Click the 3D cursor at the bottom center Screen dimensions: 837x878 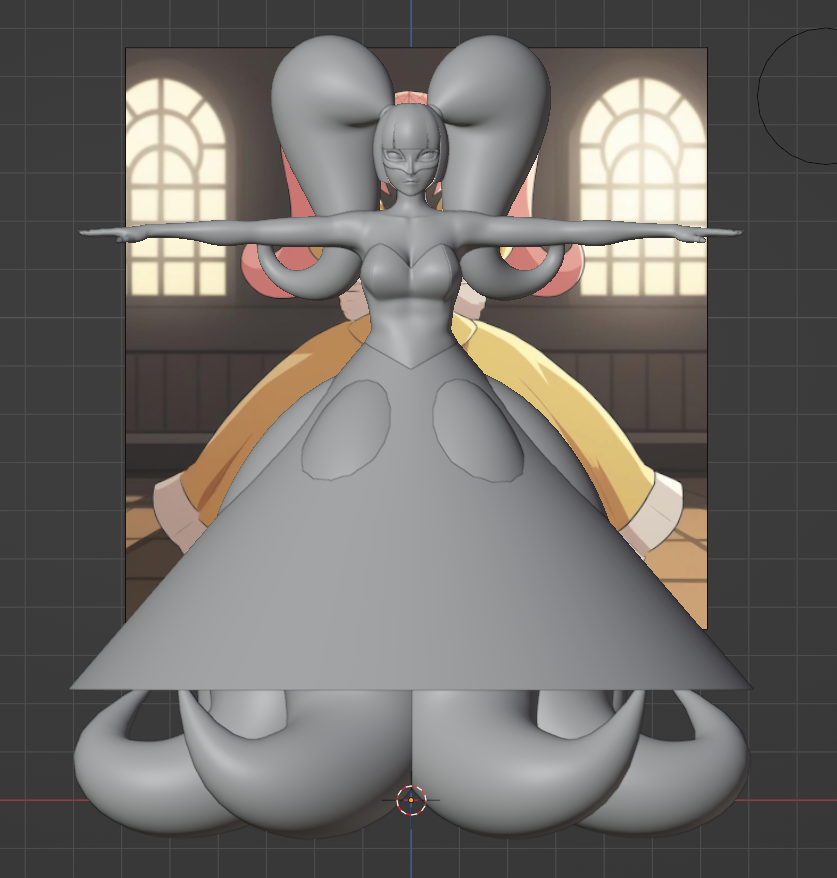(411, 799)
